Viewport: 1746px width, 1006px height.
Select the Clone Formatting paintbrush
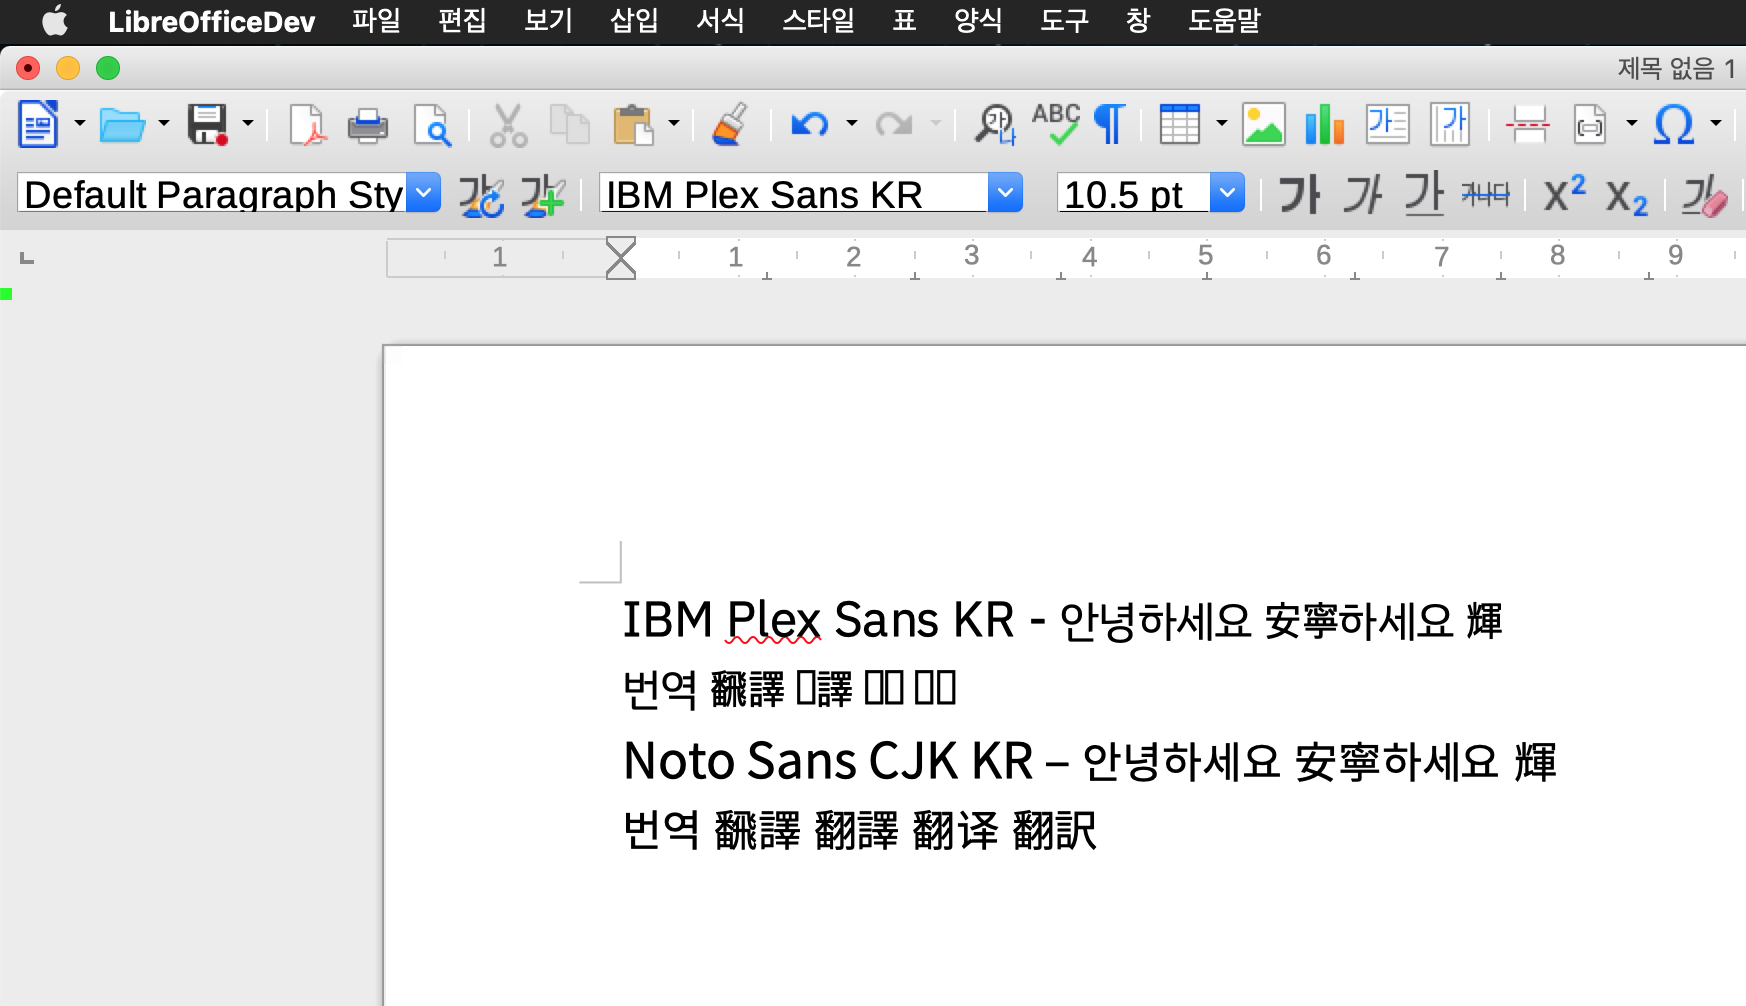(730, 124)
